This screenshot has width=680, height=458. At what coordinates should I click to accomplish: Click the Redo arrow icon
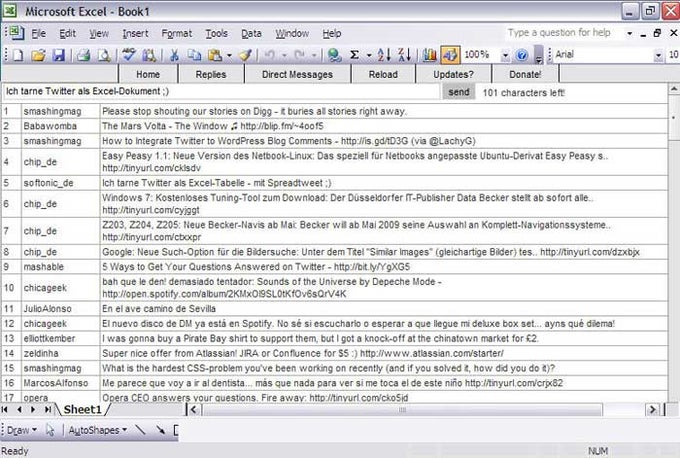point(299,55)
